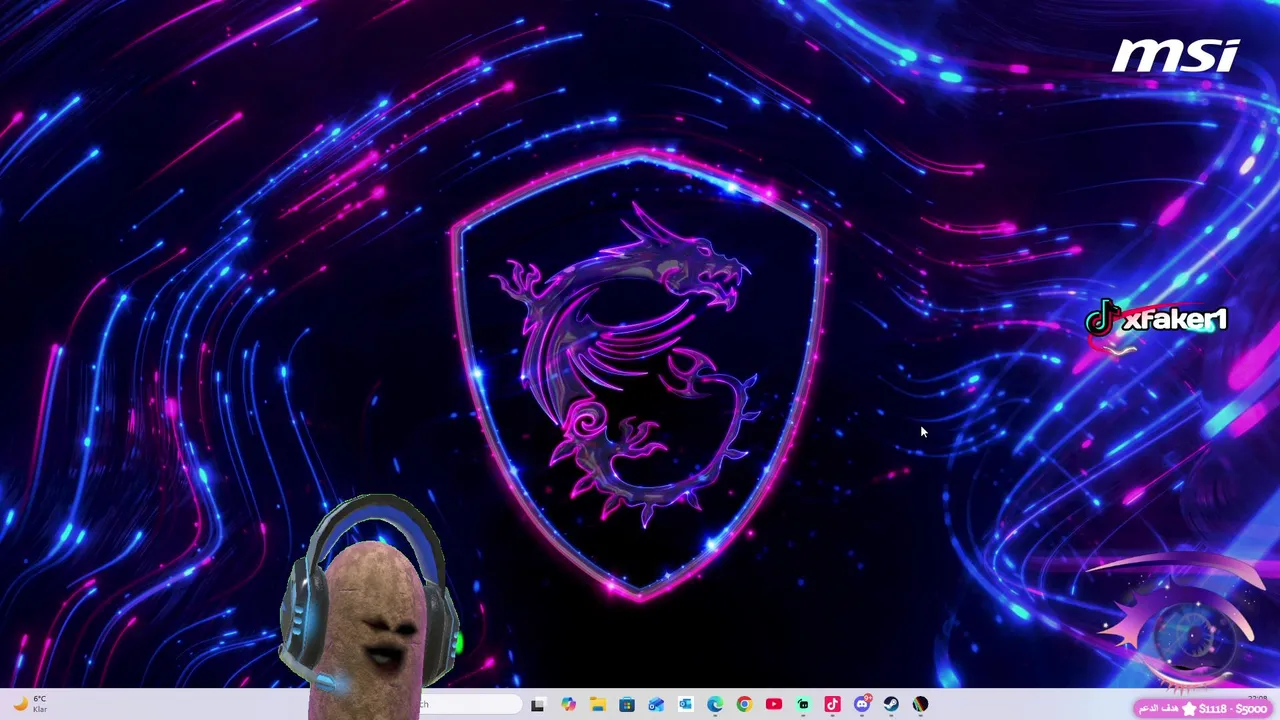Launch Google Chrome from taskbar
Viewport: 1280px width, 720px height.
pos(744,704)
